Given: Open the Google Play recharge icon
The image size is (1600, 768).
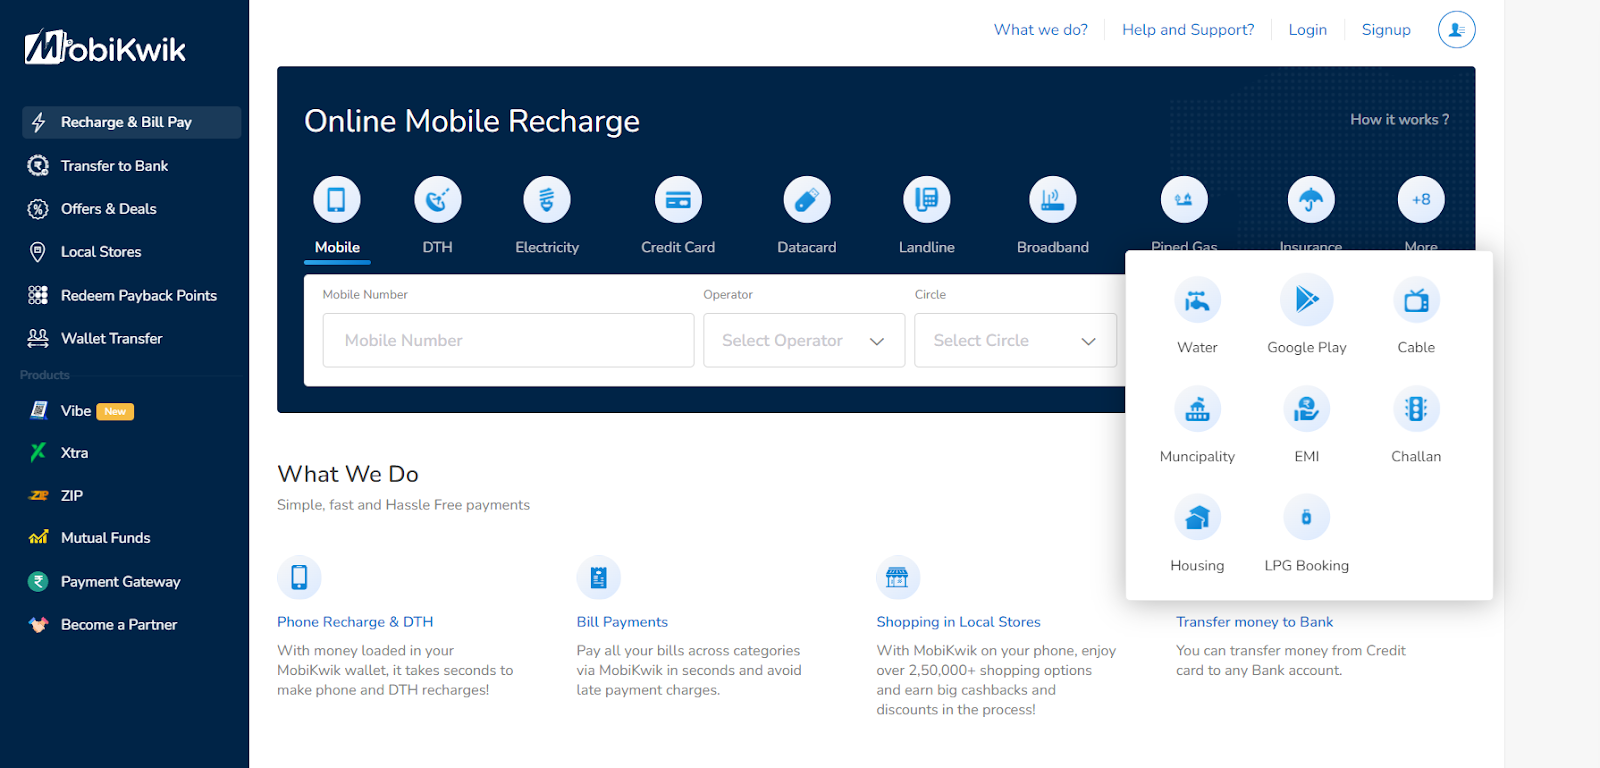Looking at the screenshot, I should pos(1307,300).
